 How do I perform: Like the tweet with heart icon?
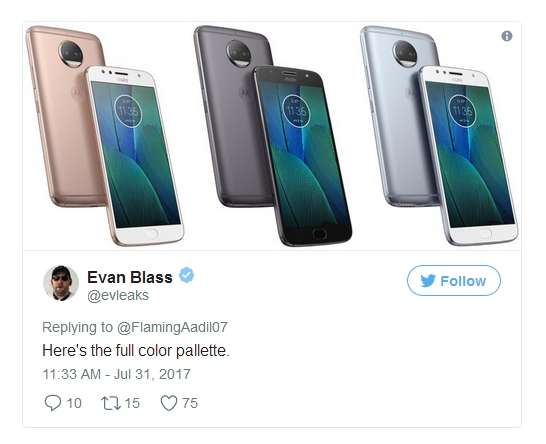[x=169, y=403]
